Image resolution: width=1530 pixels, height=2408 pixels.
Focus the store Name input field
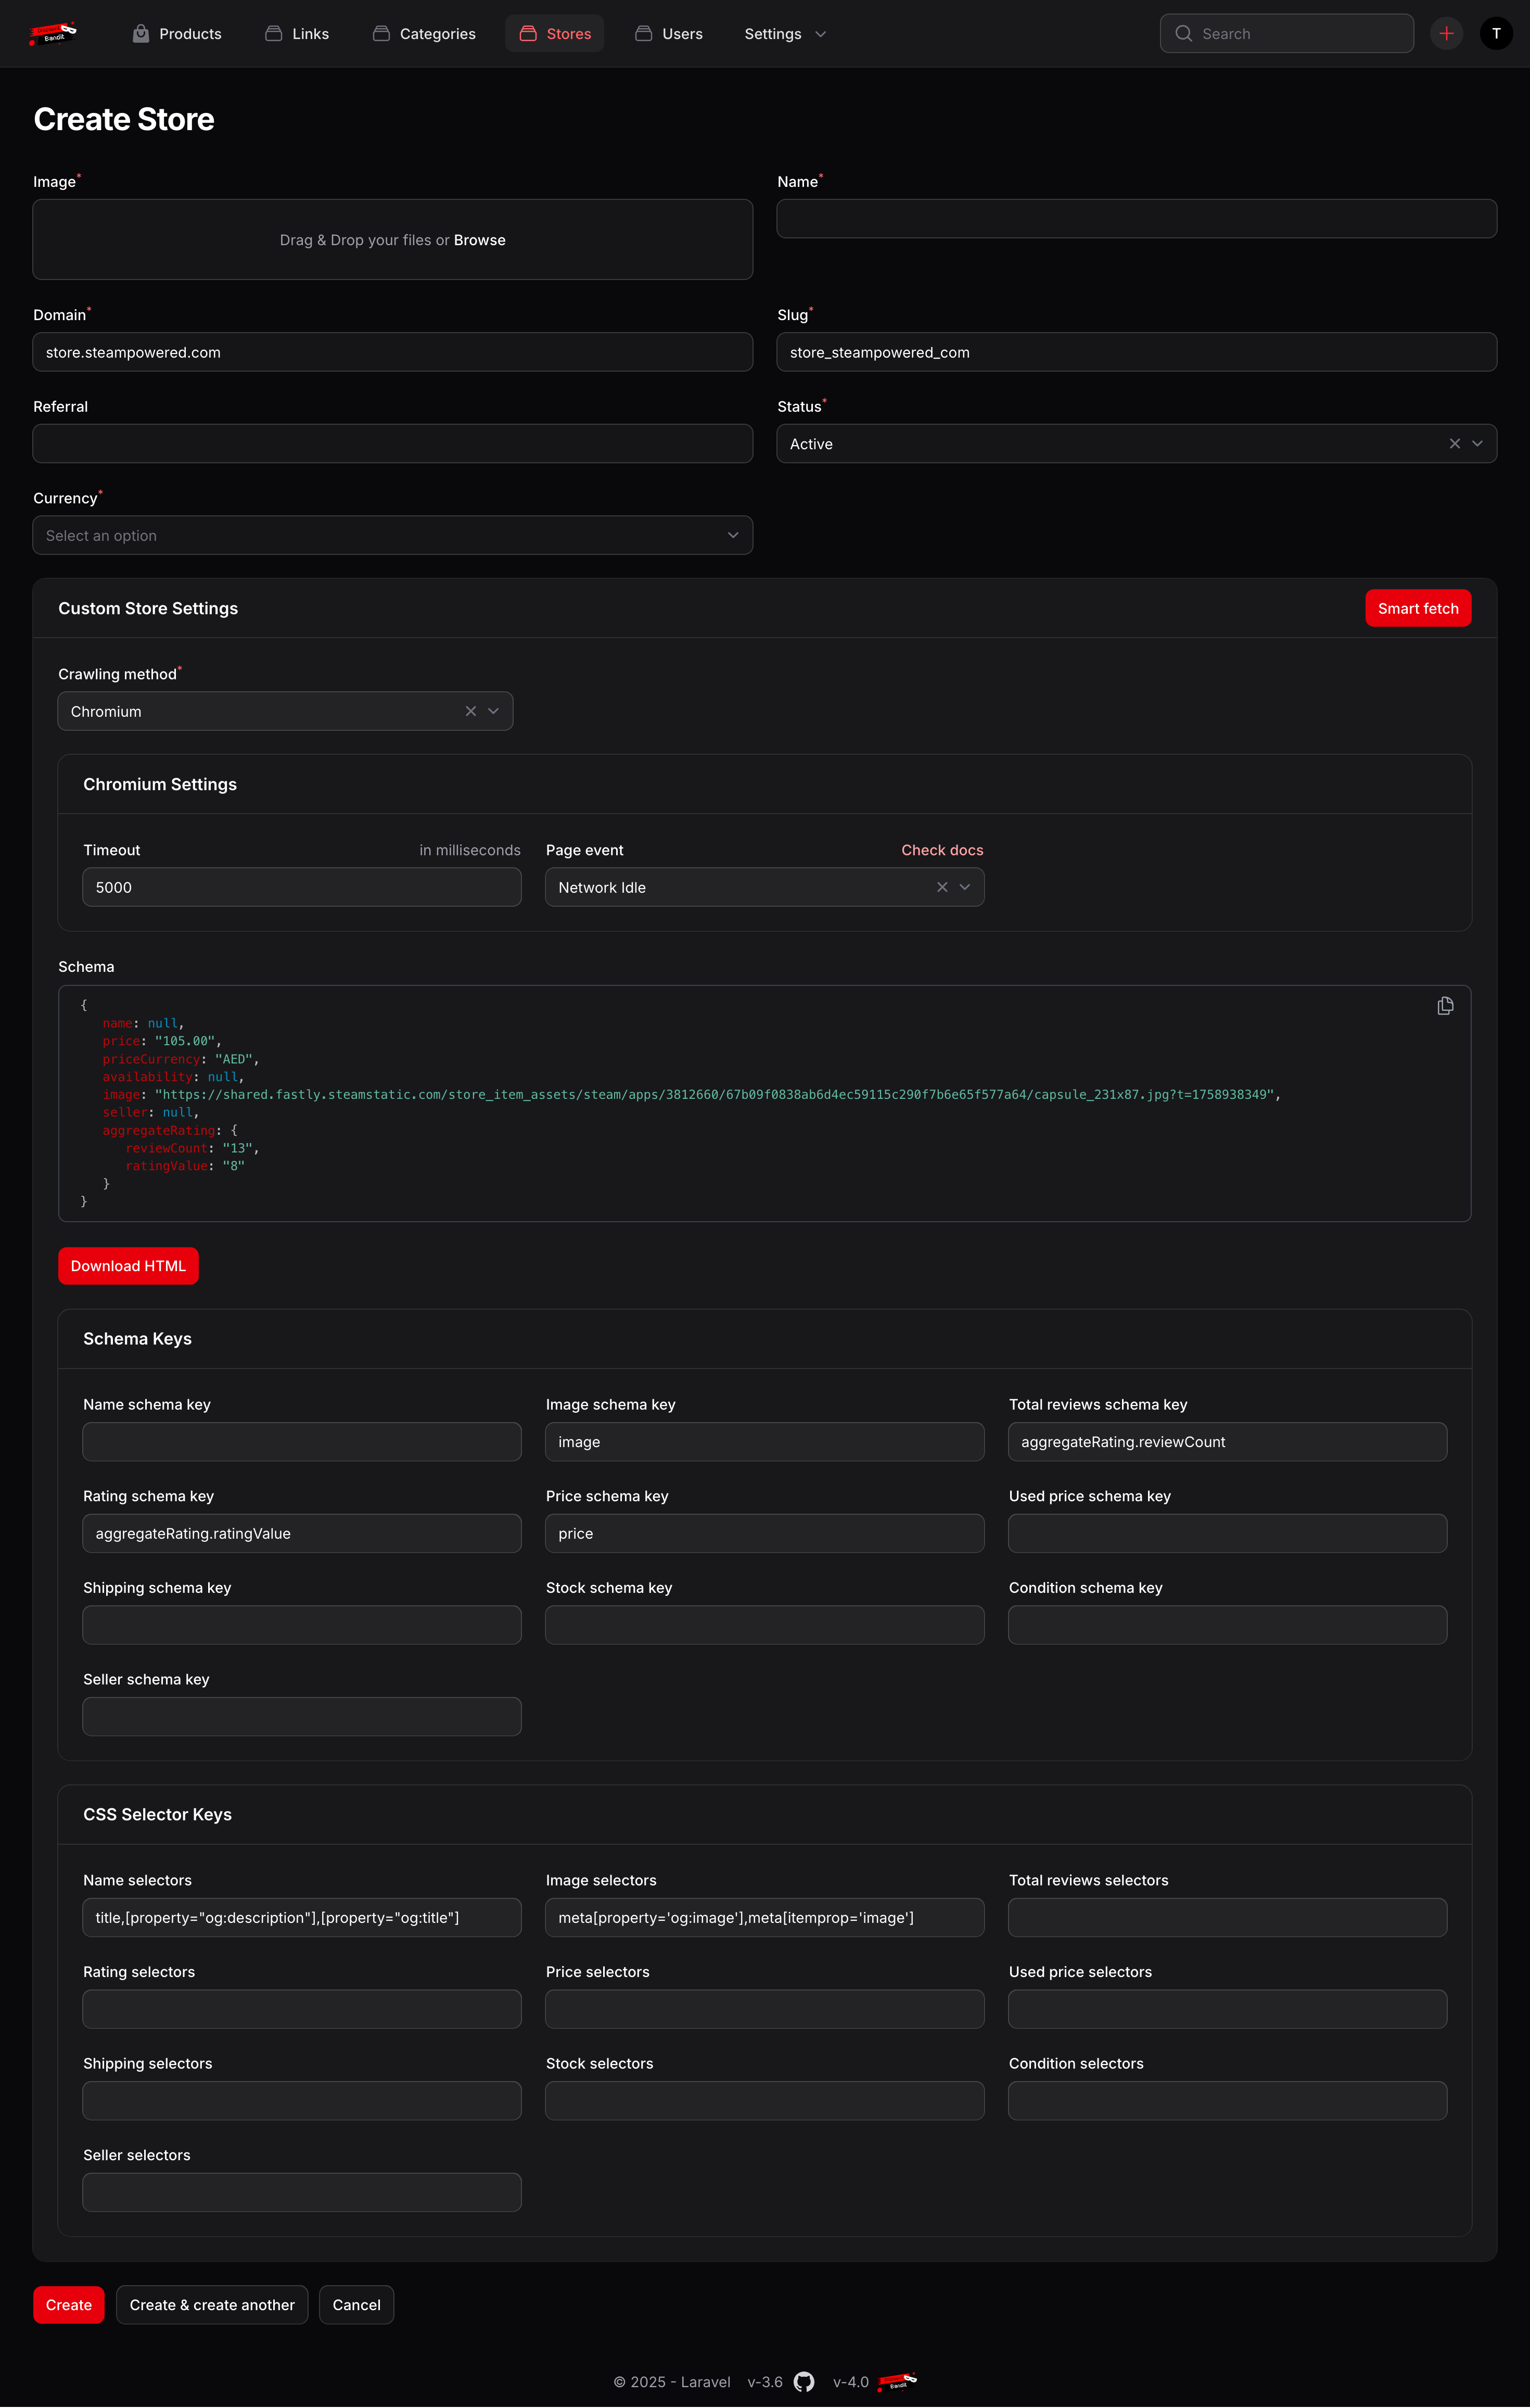pyautogui.click(x=1136, y=219)
